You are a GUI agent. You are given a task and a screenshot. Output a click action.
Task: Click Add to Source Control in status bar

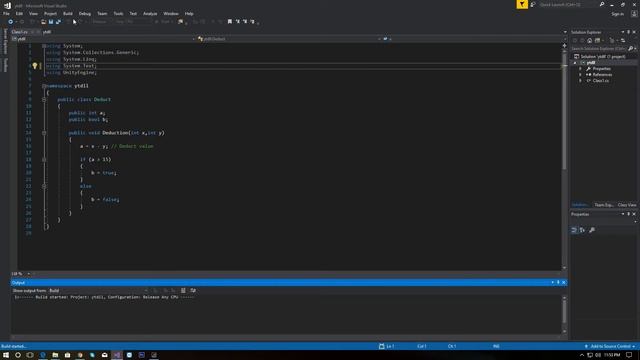610,347
